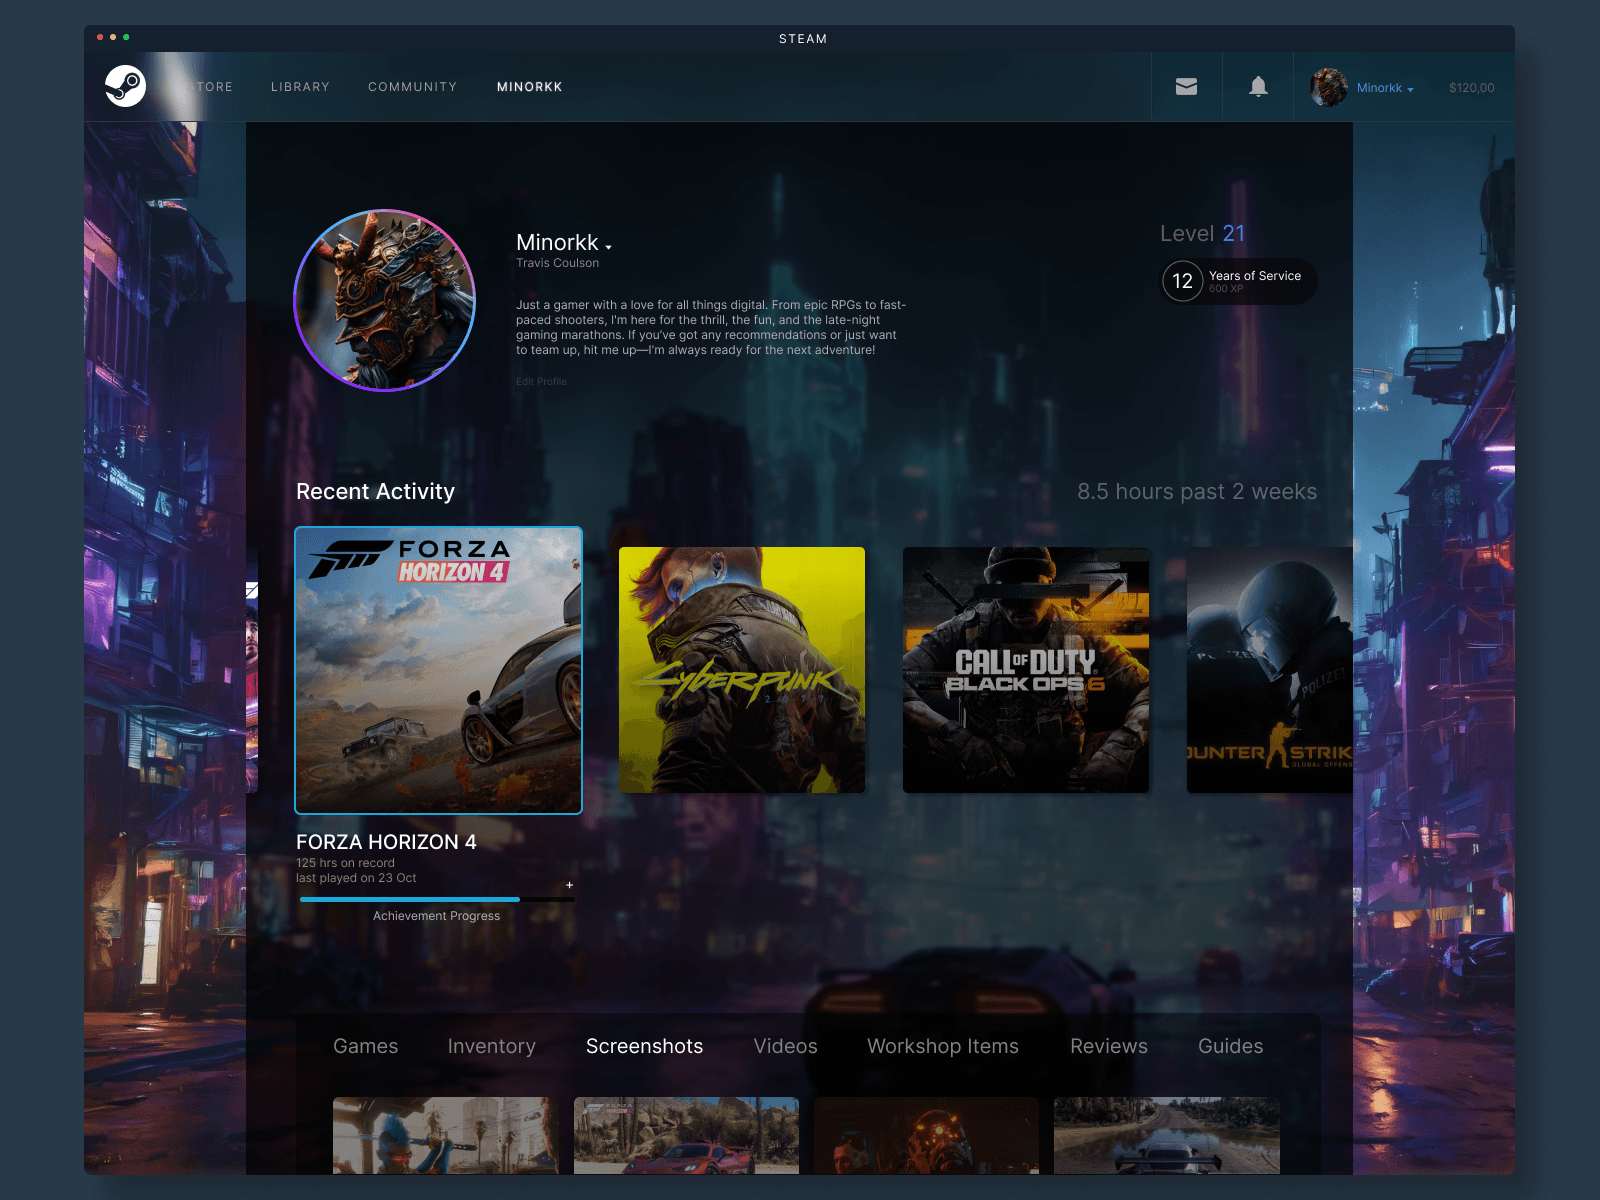Click the '600 XP' text in badge

click(1226, 289)
